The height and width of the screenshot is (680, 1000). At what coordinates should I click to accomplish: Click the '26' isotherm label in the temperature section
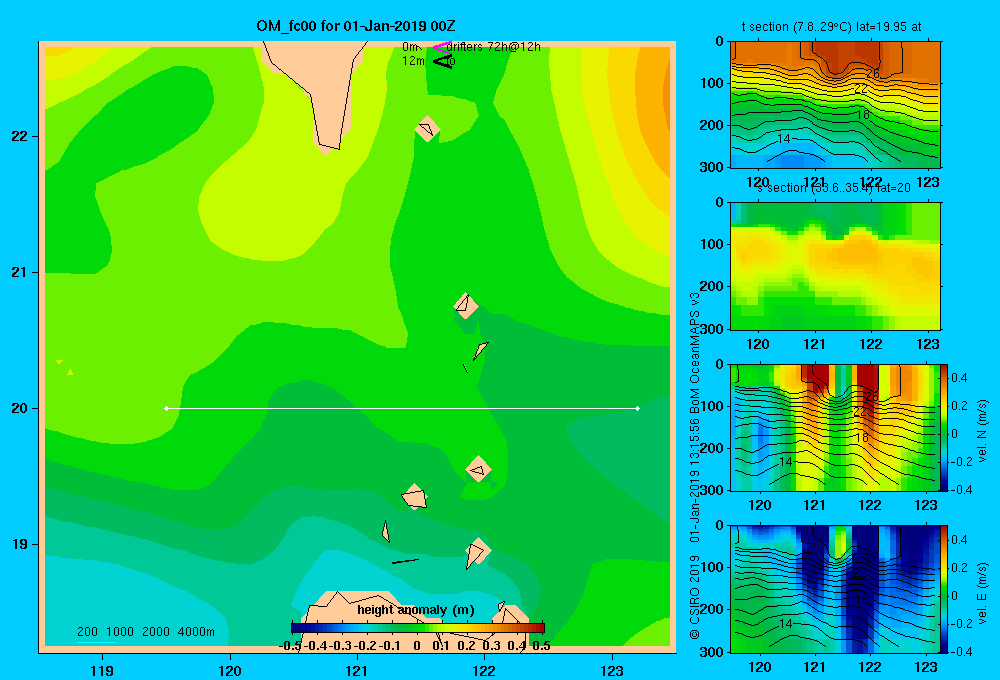pos(872,74)
